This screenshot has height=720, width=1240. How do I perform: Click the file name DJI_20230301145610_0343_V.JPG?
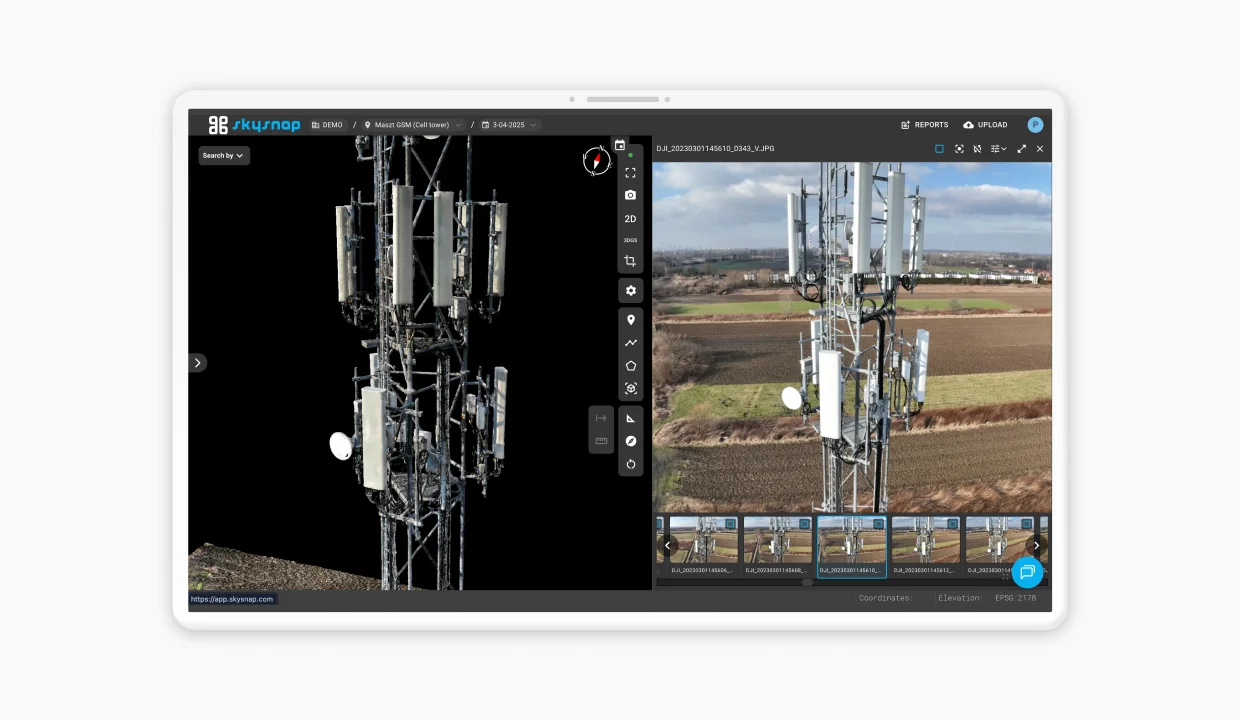pos(715,149)
